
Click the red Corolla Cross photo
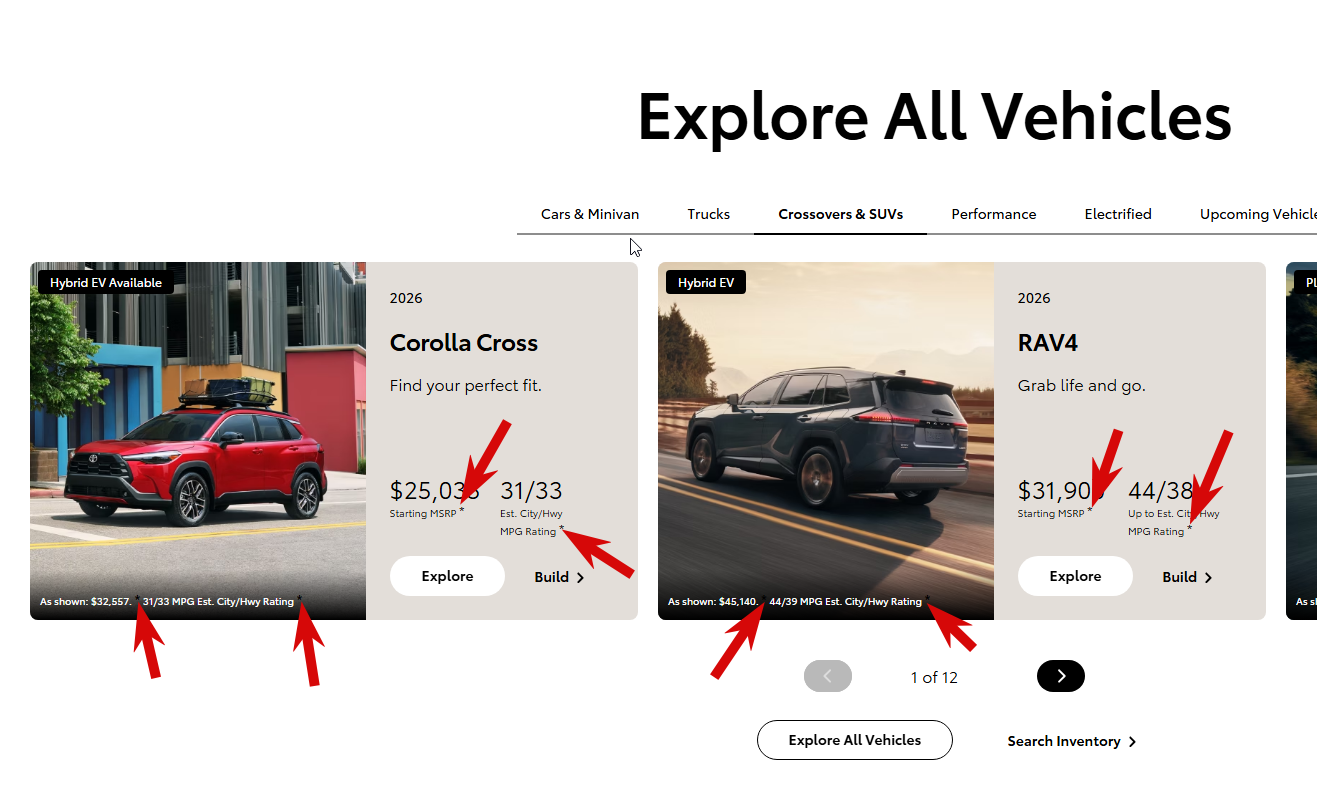point(198,441)
